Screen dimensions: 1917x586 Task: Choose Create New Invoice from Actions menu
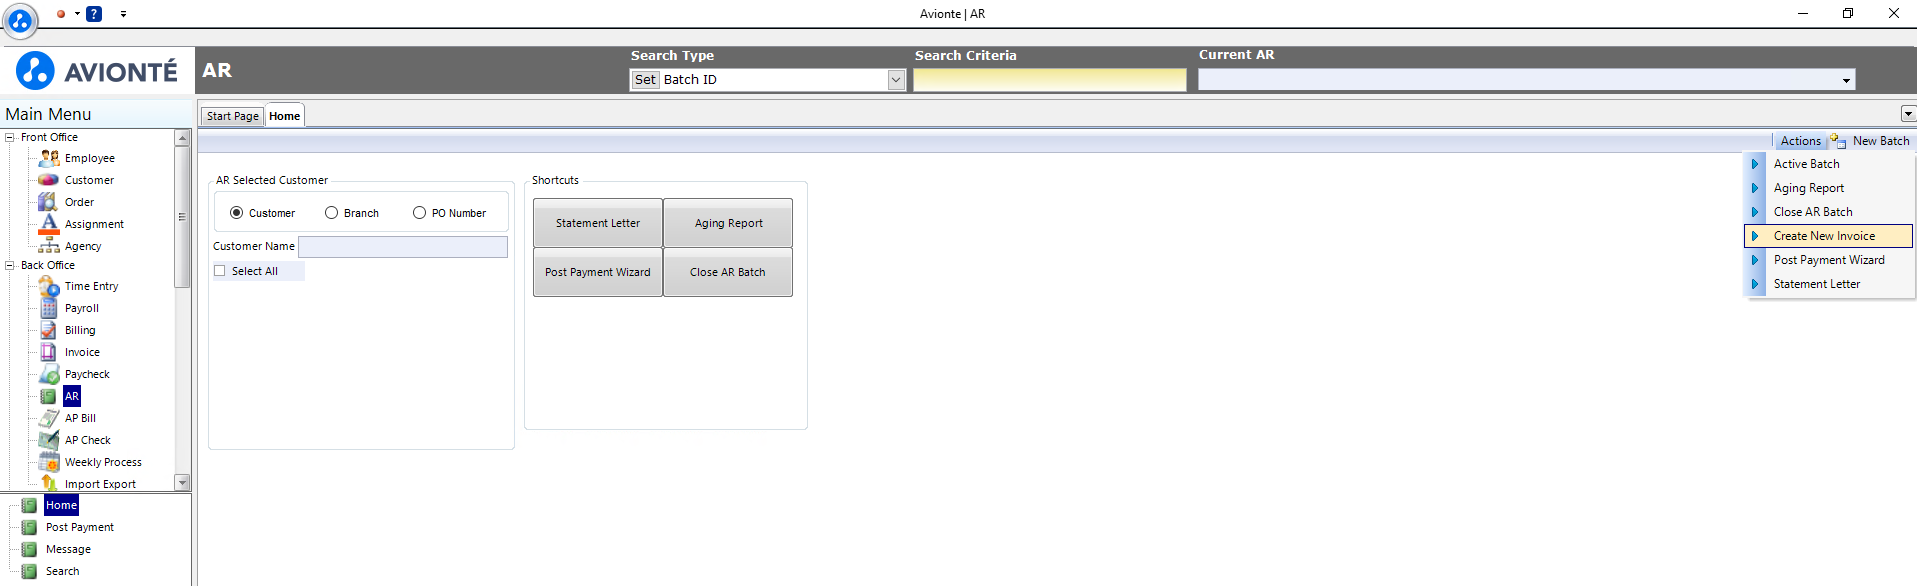(x=1829, y=236)
